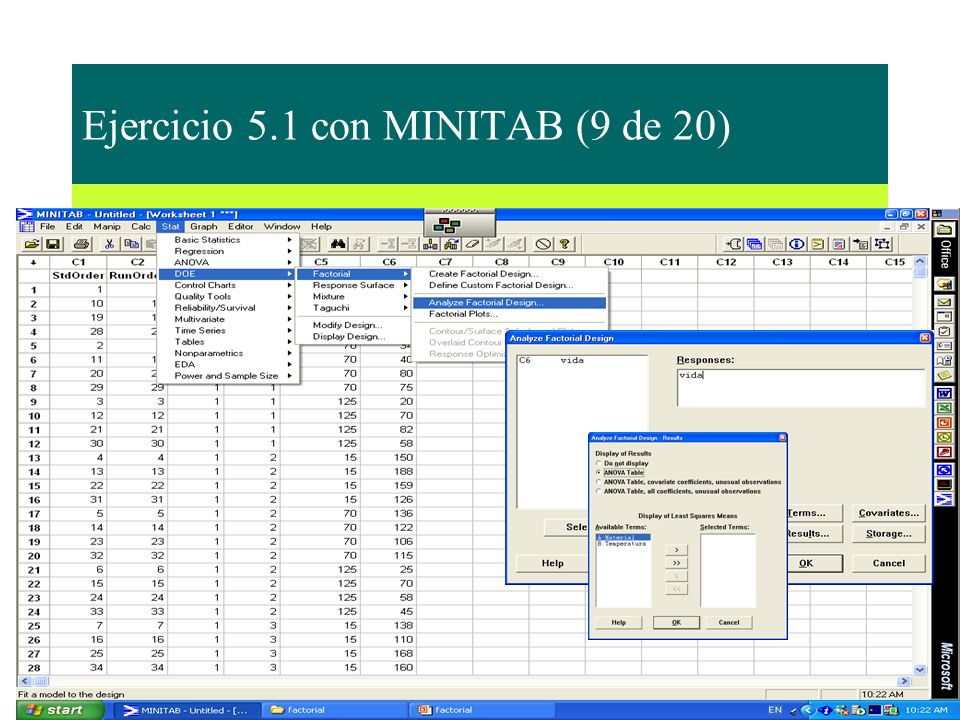Select the 'ANOVA Table' radio button
The image size is (960, 720).
pos(599,473)
